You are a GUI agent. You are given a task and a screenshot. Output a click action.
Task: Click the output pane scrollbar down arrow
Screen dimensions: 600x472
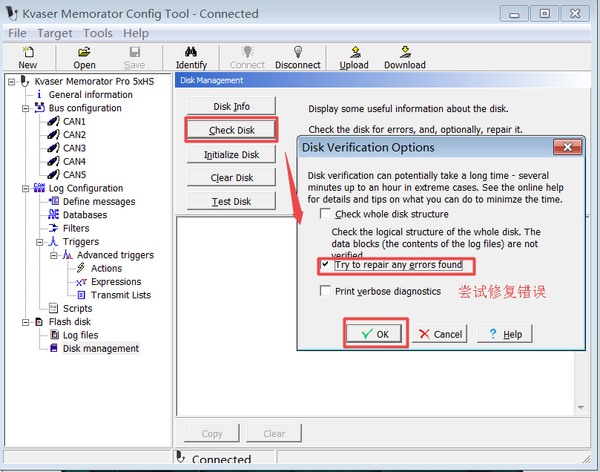click(x=581, y=407)
